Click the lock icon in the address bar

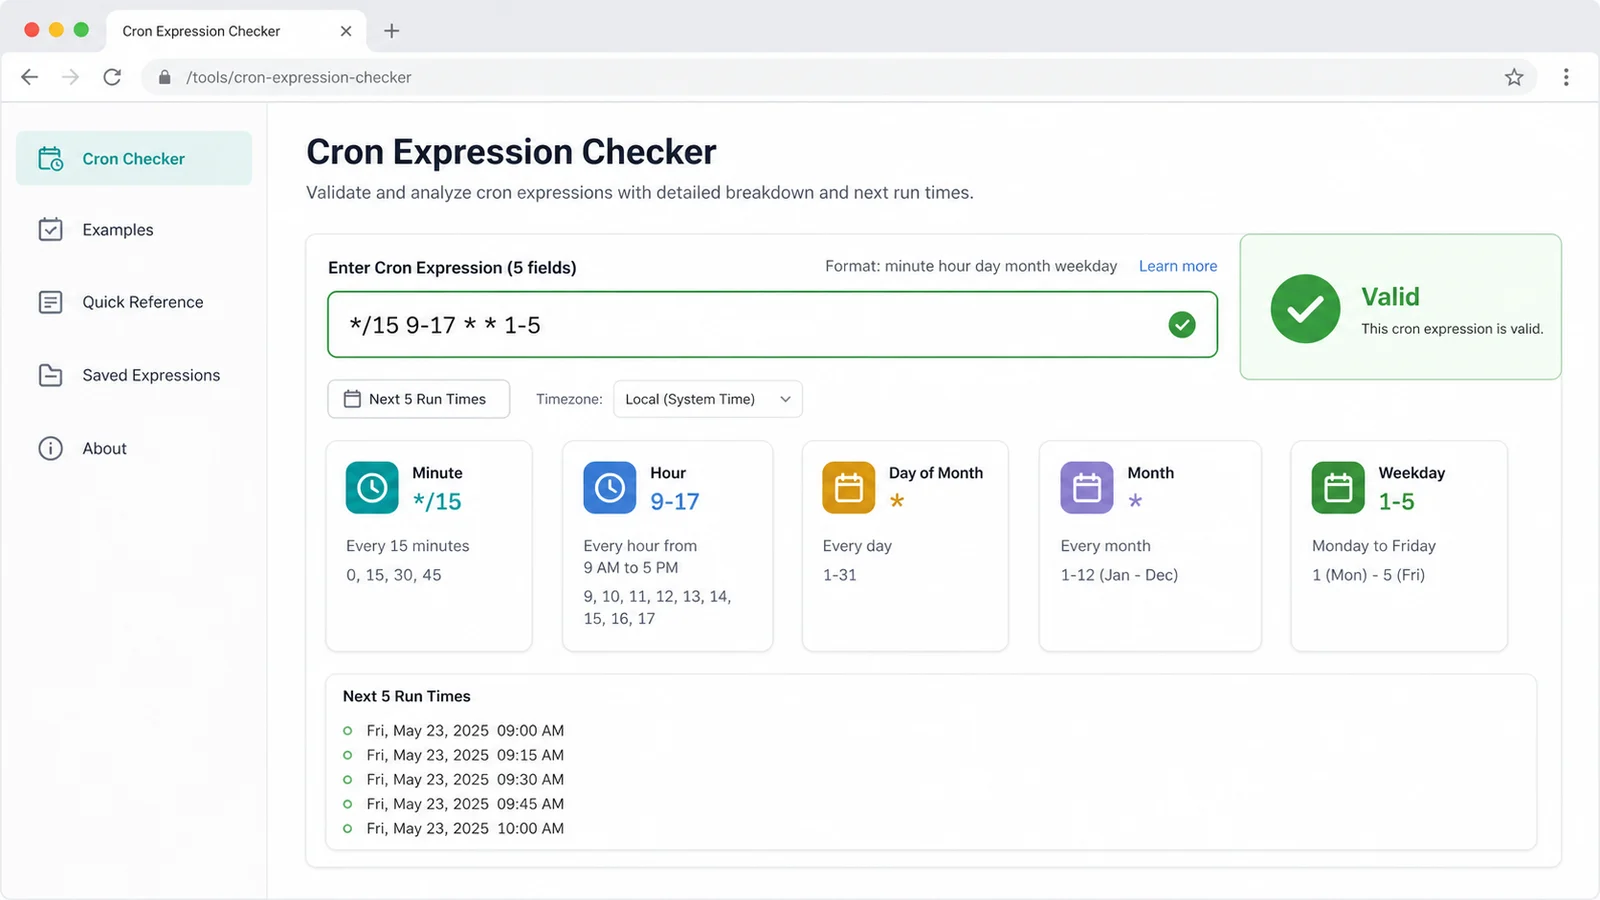[165, 77]
